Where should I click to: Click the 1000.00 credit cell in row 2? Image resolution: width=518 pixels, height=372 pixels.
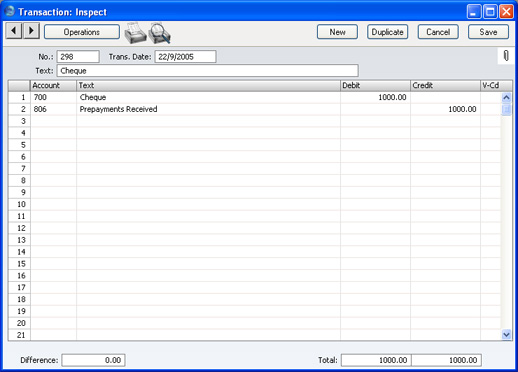coord(445,109)
